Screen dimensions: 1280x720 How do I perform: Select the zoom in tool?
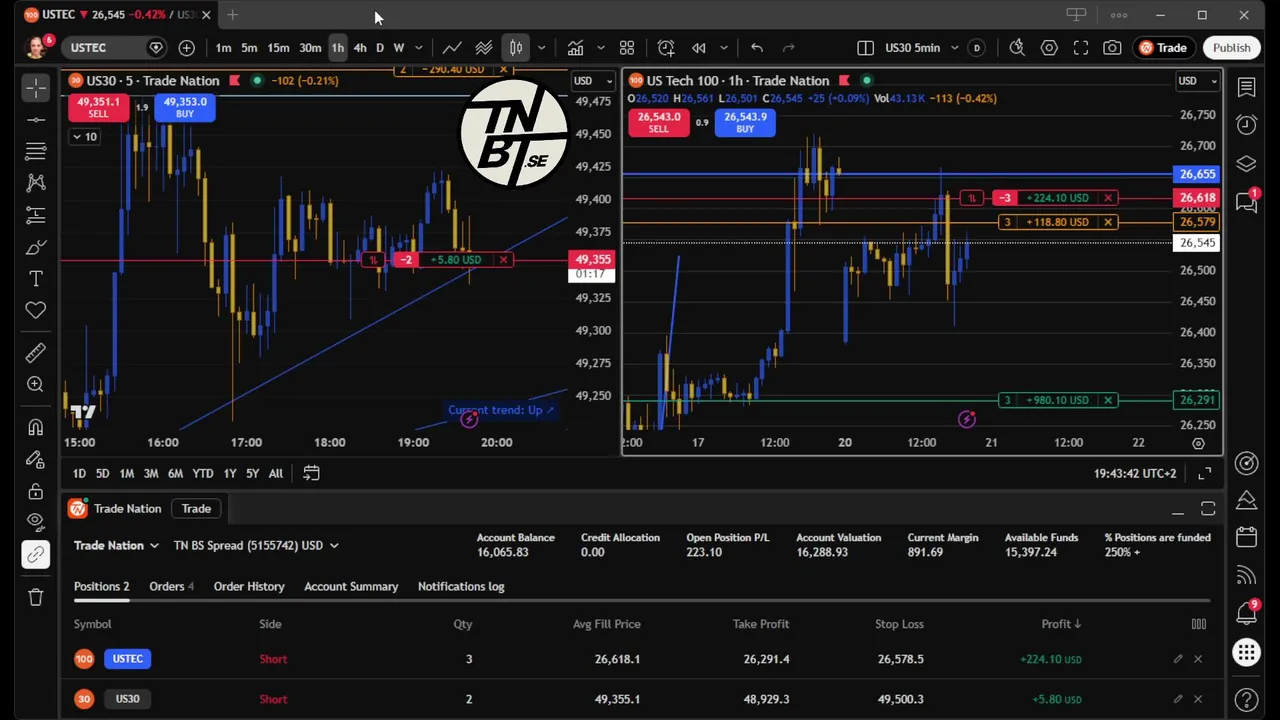tap(36, 384)
